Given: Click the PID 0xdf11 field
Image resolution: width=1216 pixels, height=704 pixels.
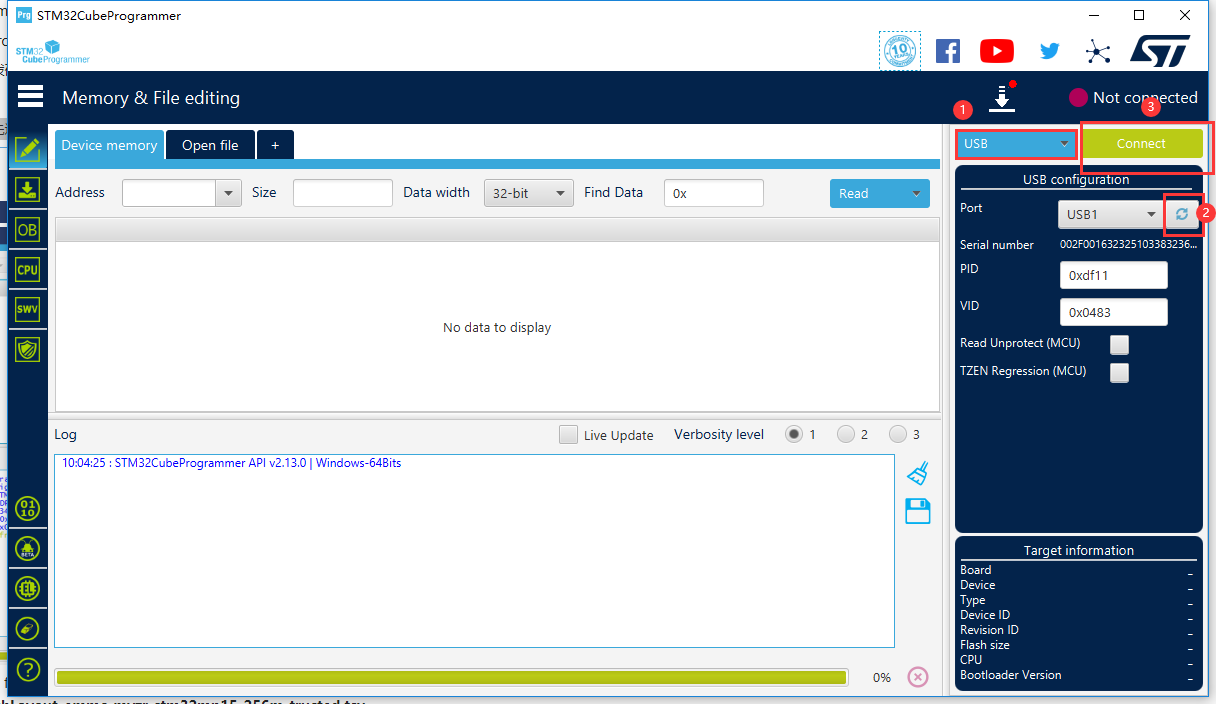Looking at the screenshot, I should 1114,275.
